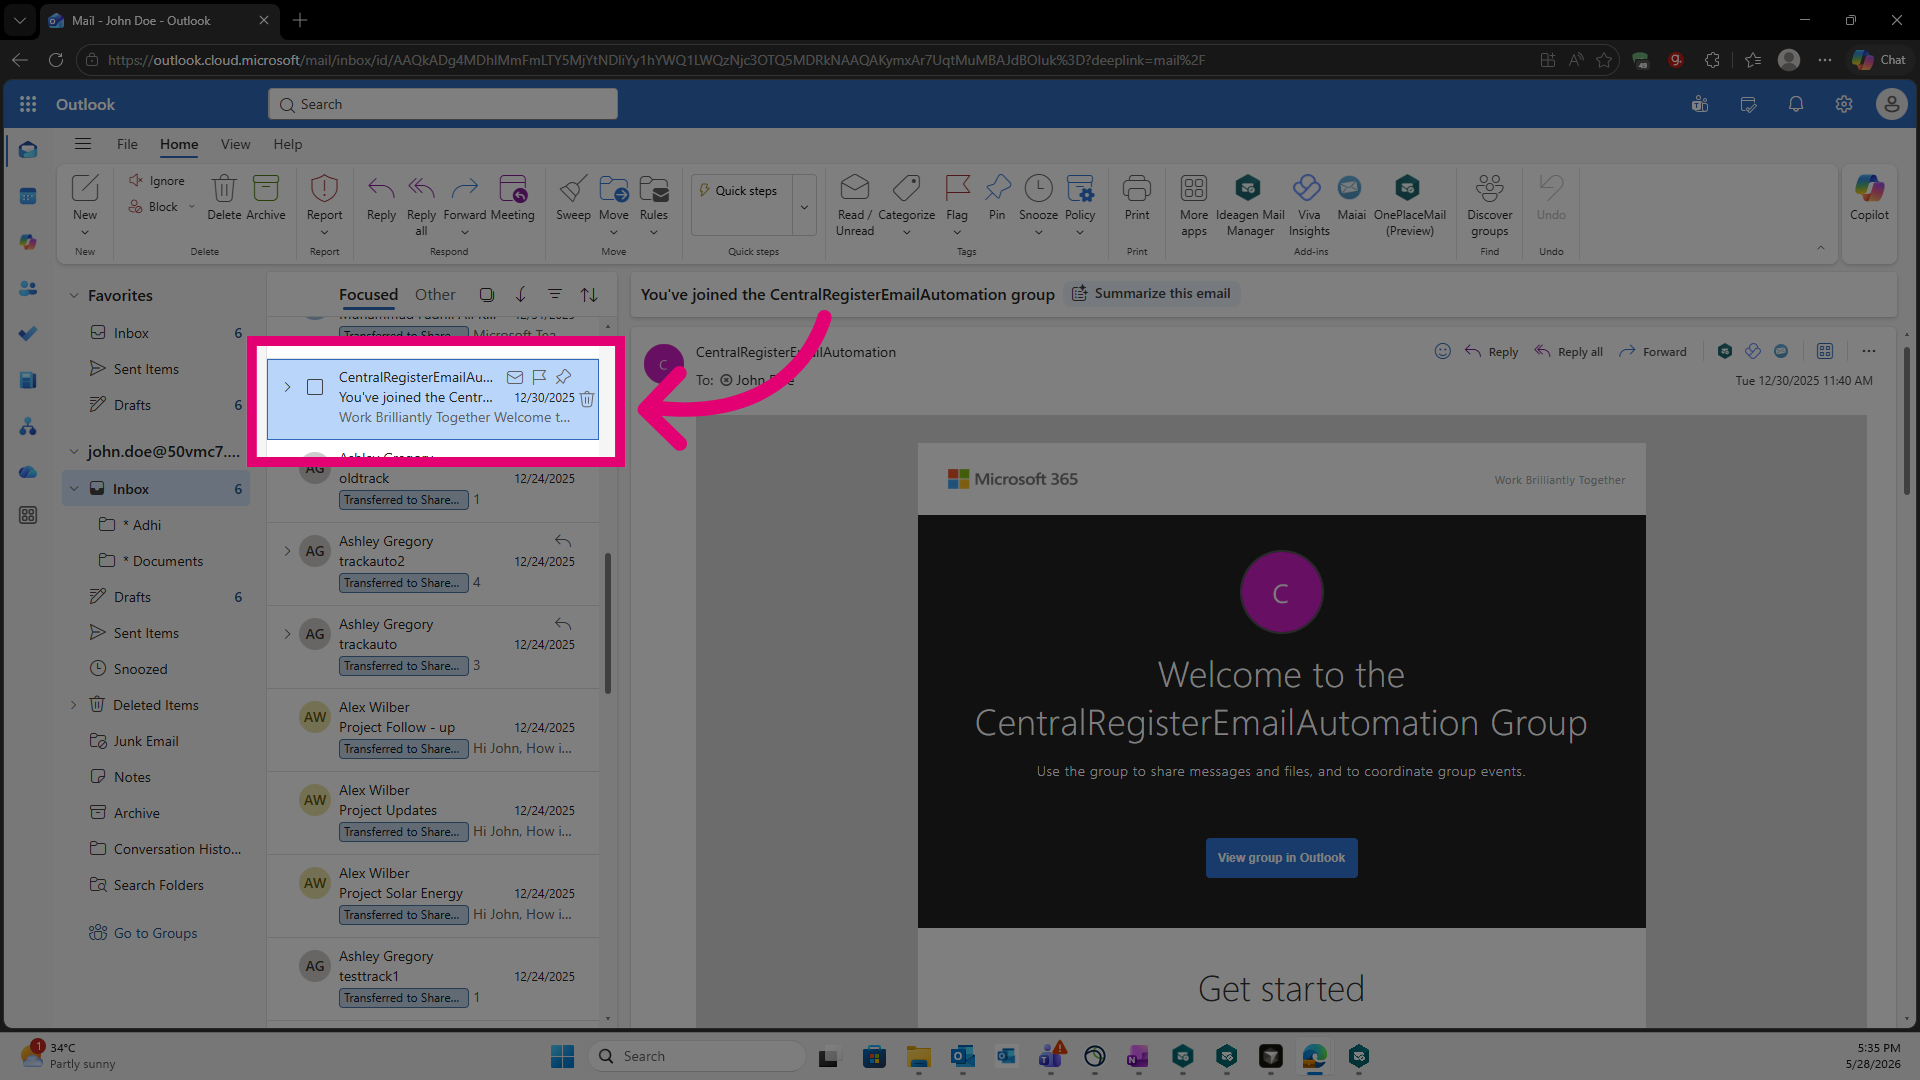Toggle flag on the CentralRegisterEmailAutomation message
This screenshot has width=1920, height=1080.
pyautogui.click(x=539, y=377)
